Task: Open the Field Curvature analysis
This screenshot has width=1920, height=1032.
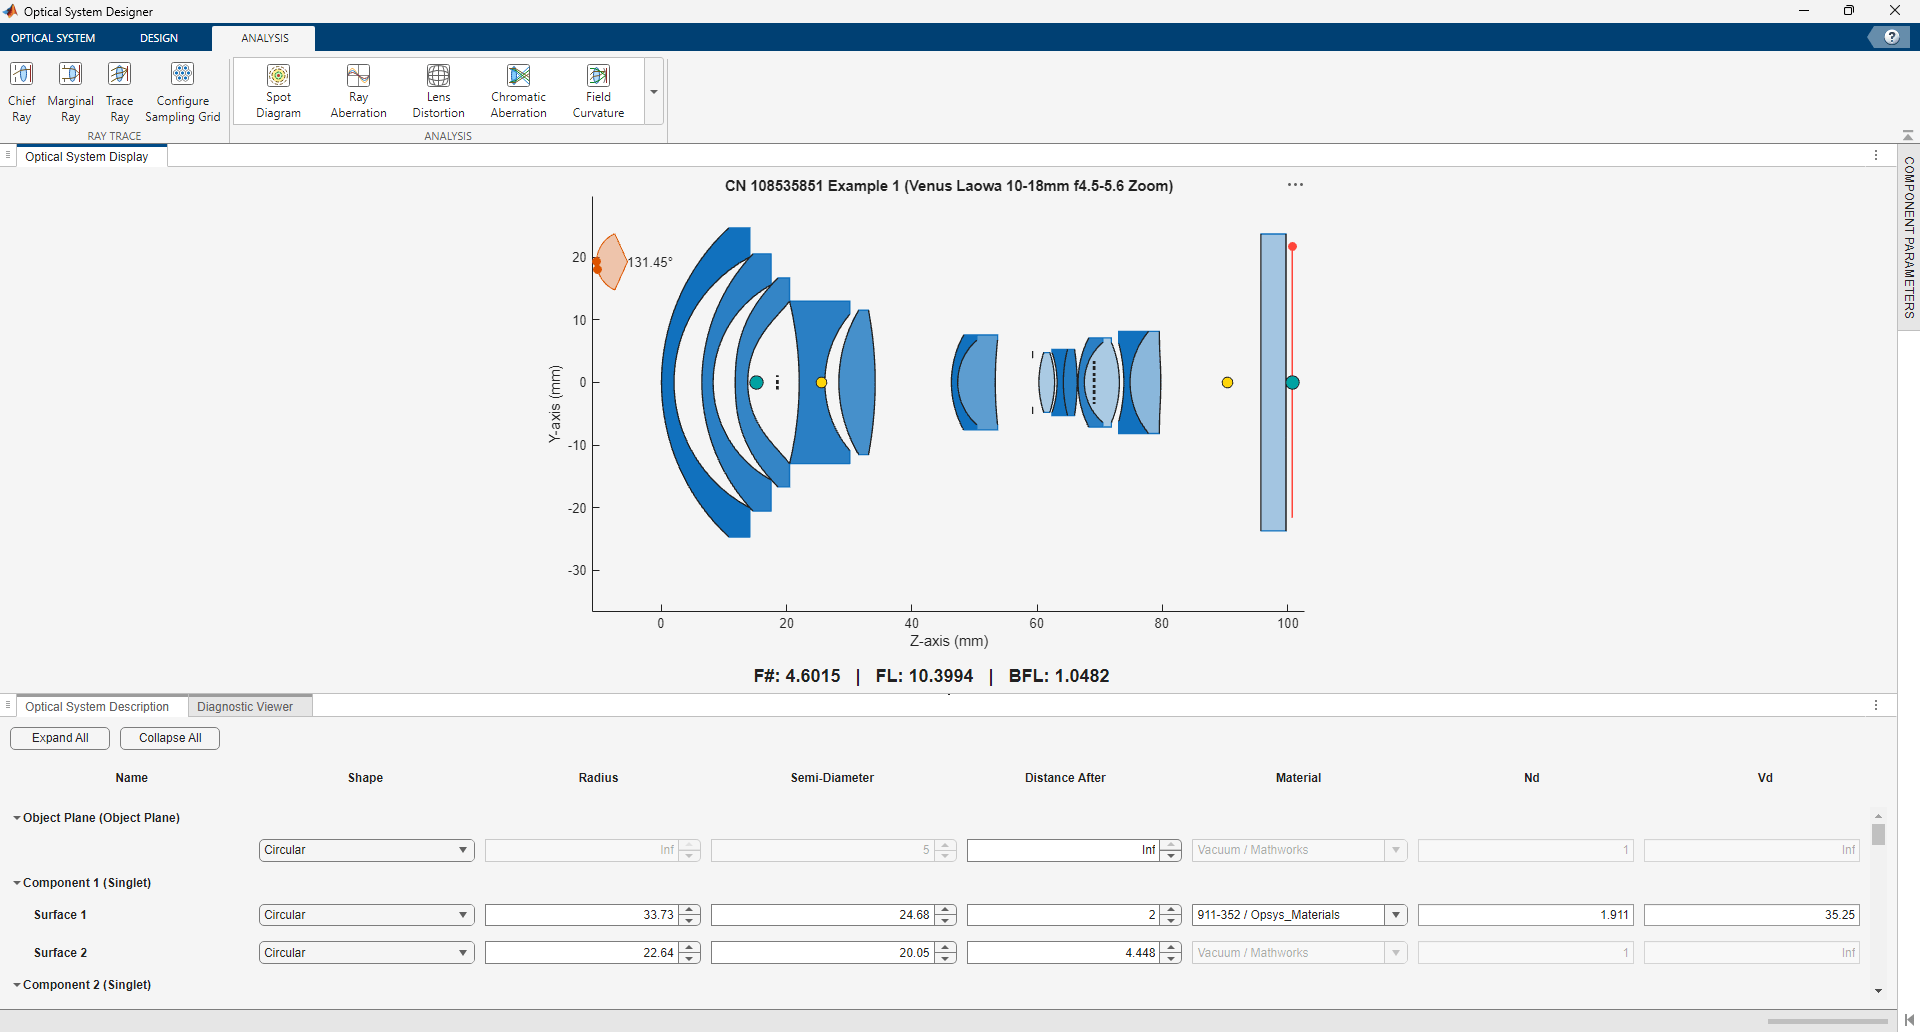Action: click(597, 90)
